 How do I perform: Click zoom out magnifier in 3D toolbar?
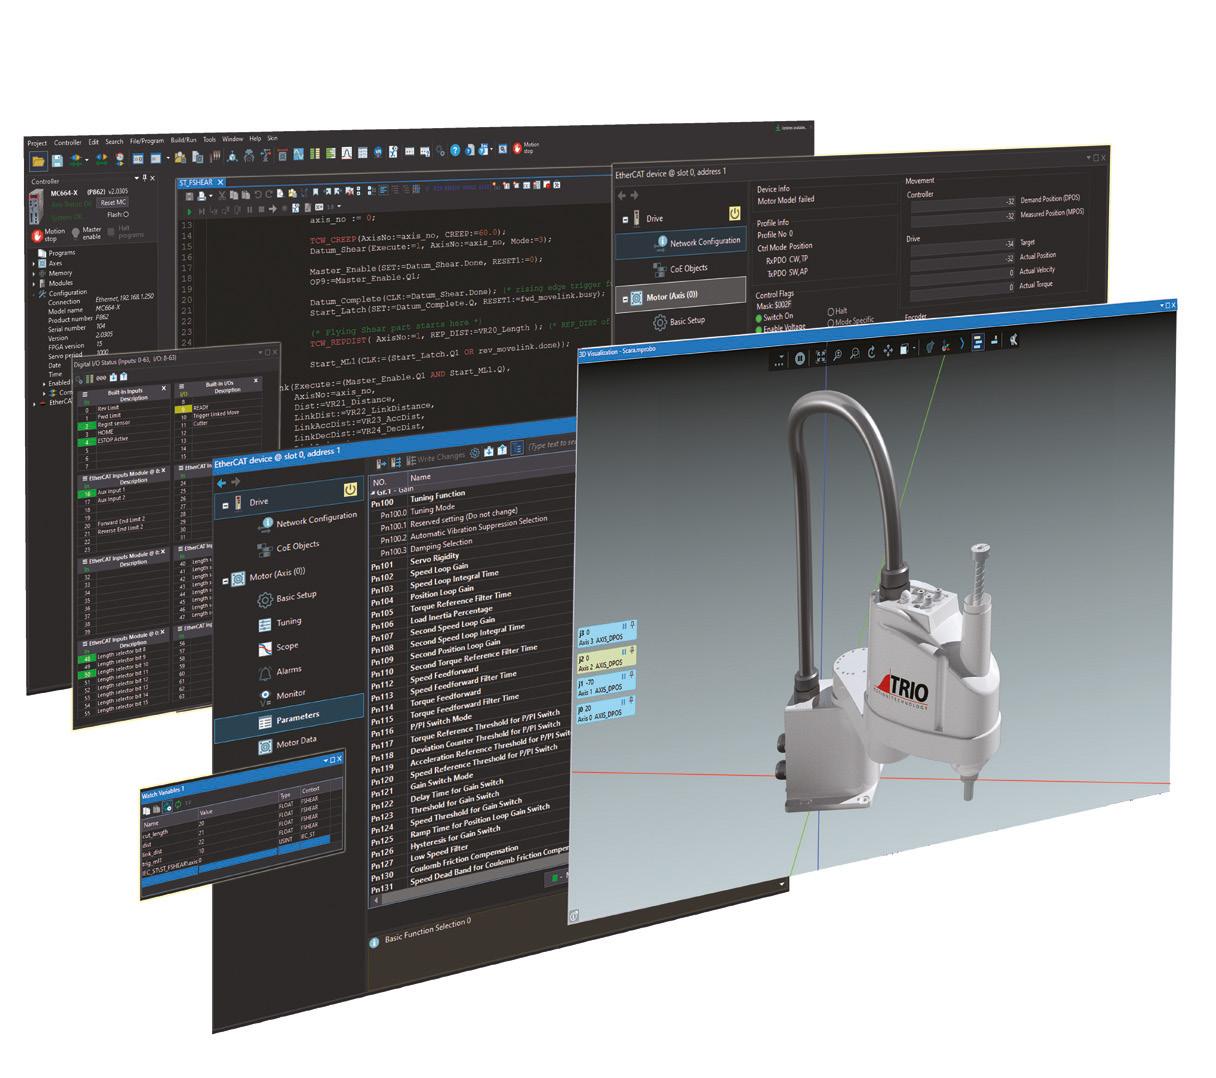(x=854, y=353)
